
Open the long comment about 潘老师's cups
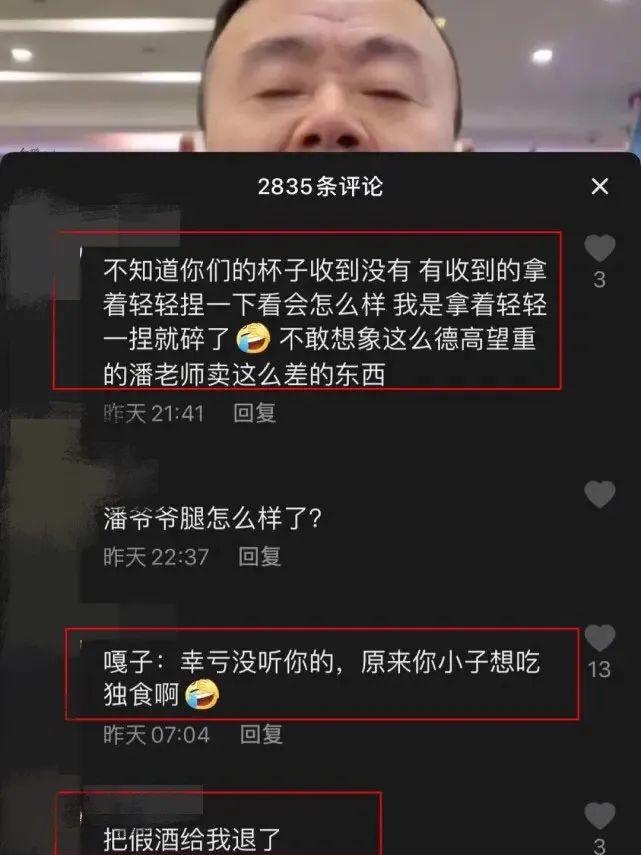point(325,323)
